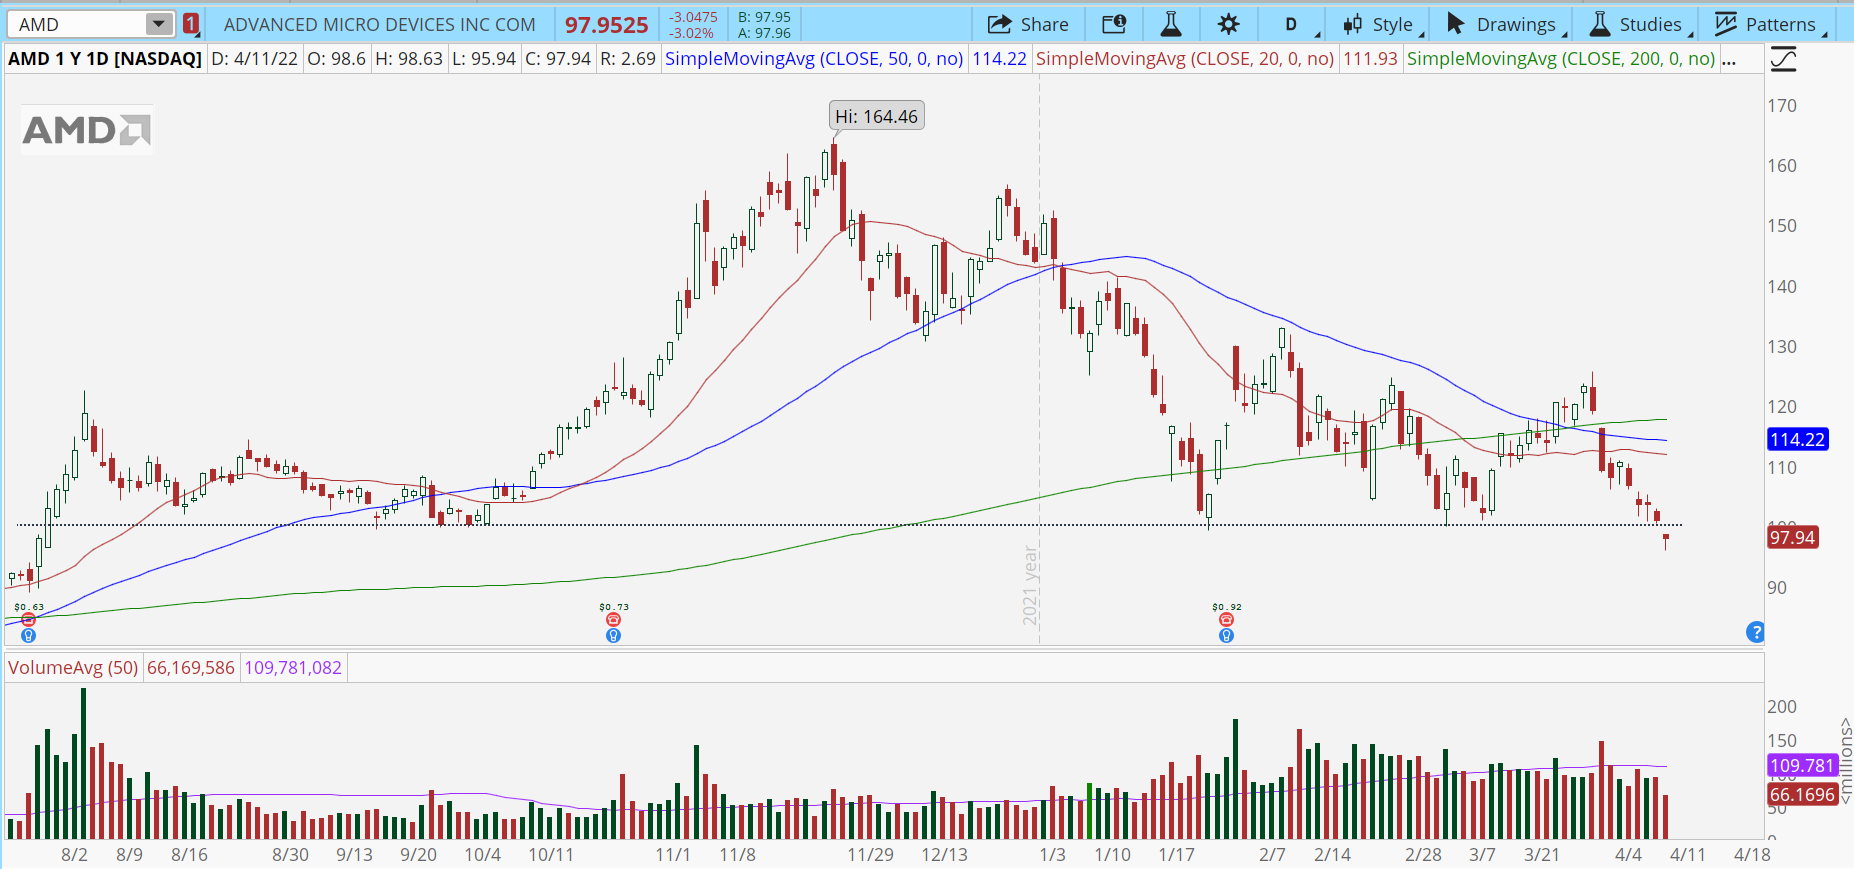Open the blue question mark help icon
The height and width of the screenshot is (869, 1854).
click(1755, 632)
